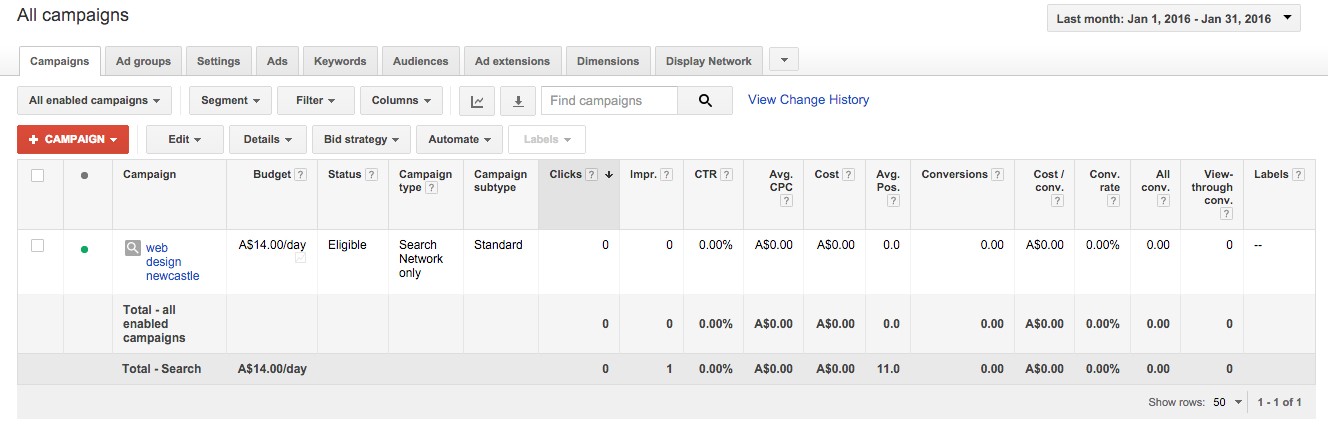1328x441 pixels.
Task: Expand All enabled campaigns filter
Action: click(95, 101)
